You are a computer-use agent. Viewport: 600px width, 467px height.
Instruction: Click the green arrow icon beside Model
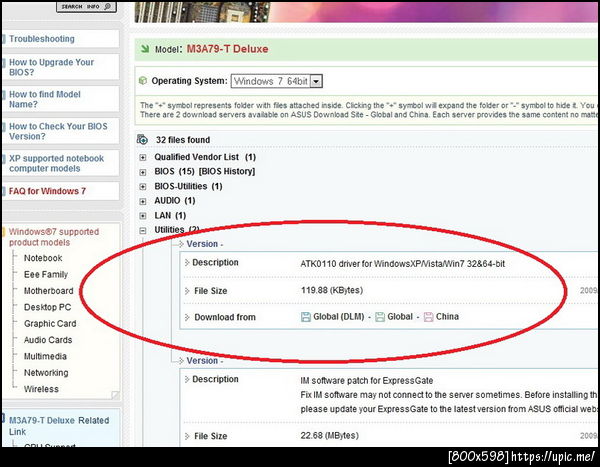pyautogui.click(x=145, y=49)
